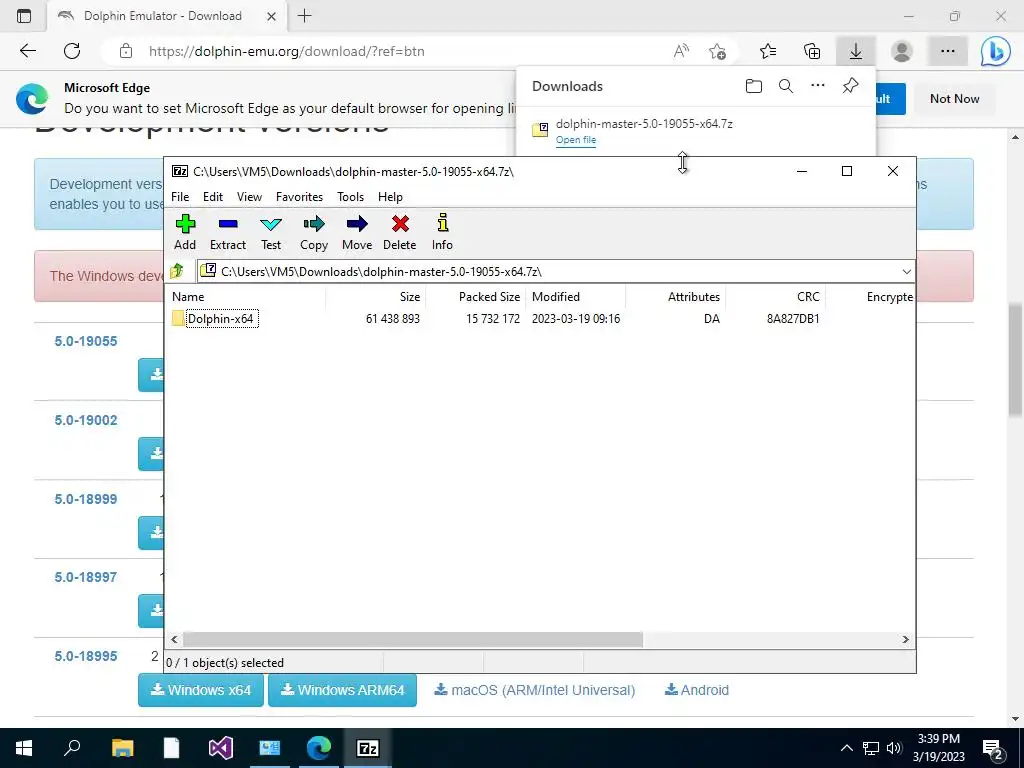Refresh the Dolphin download page
This screenshot has width=1024, height=768.
click(72, 51)
